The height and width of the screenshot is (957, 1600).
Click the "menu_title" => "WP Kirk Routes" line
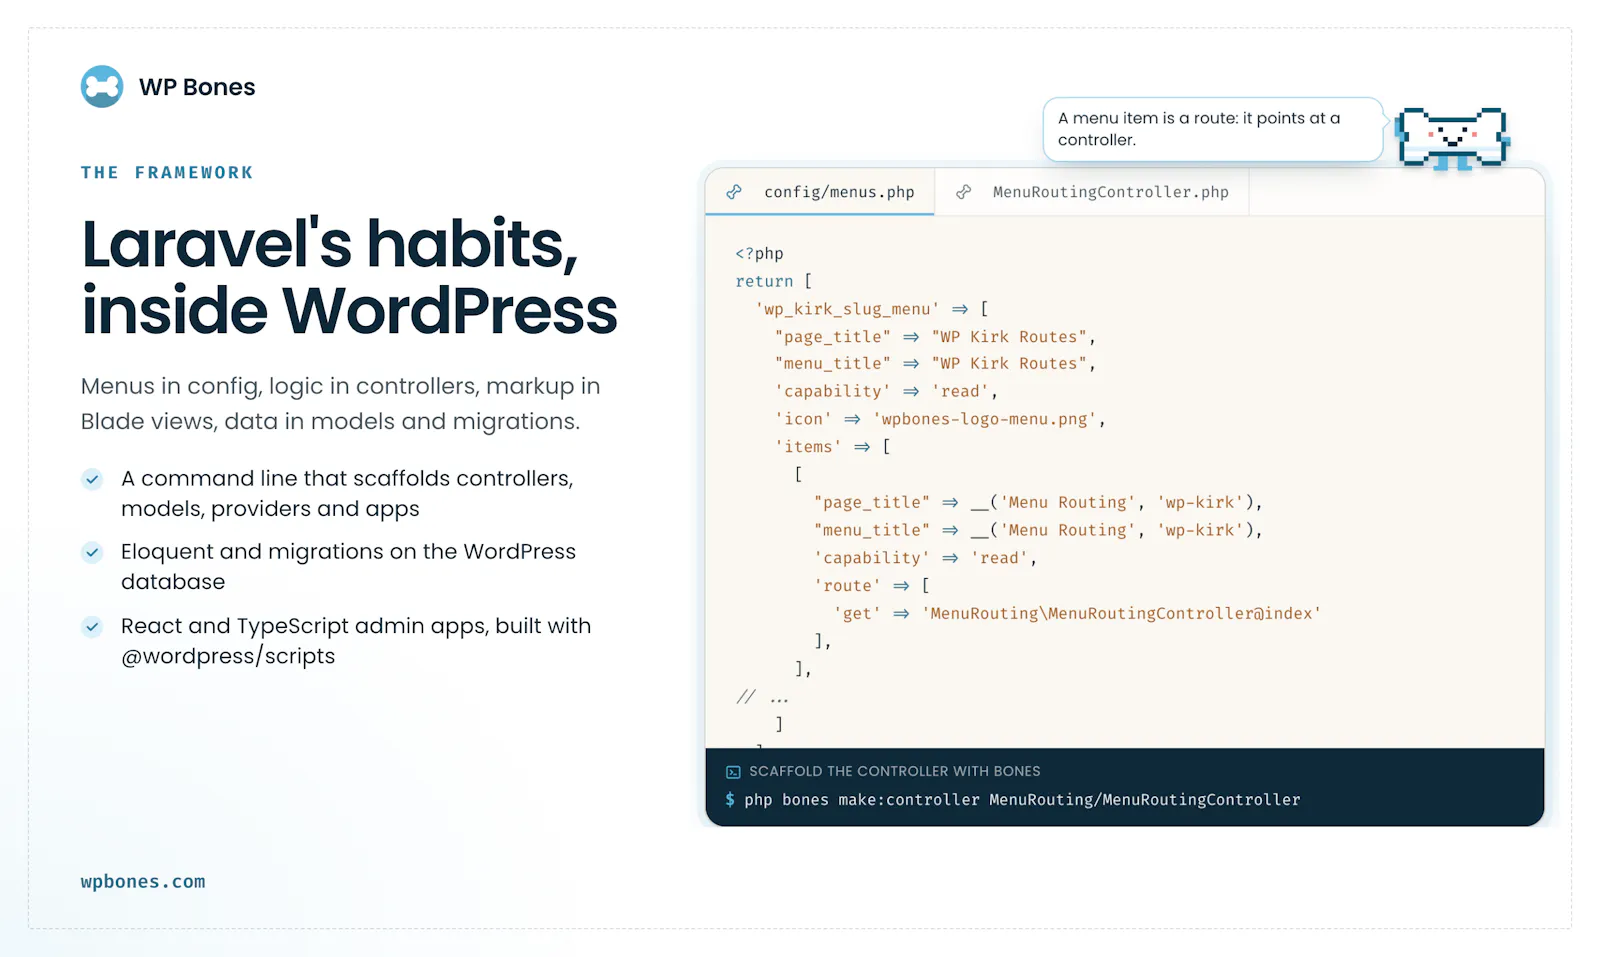point(935,364)
